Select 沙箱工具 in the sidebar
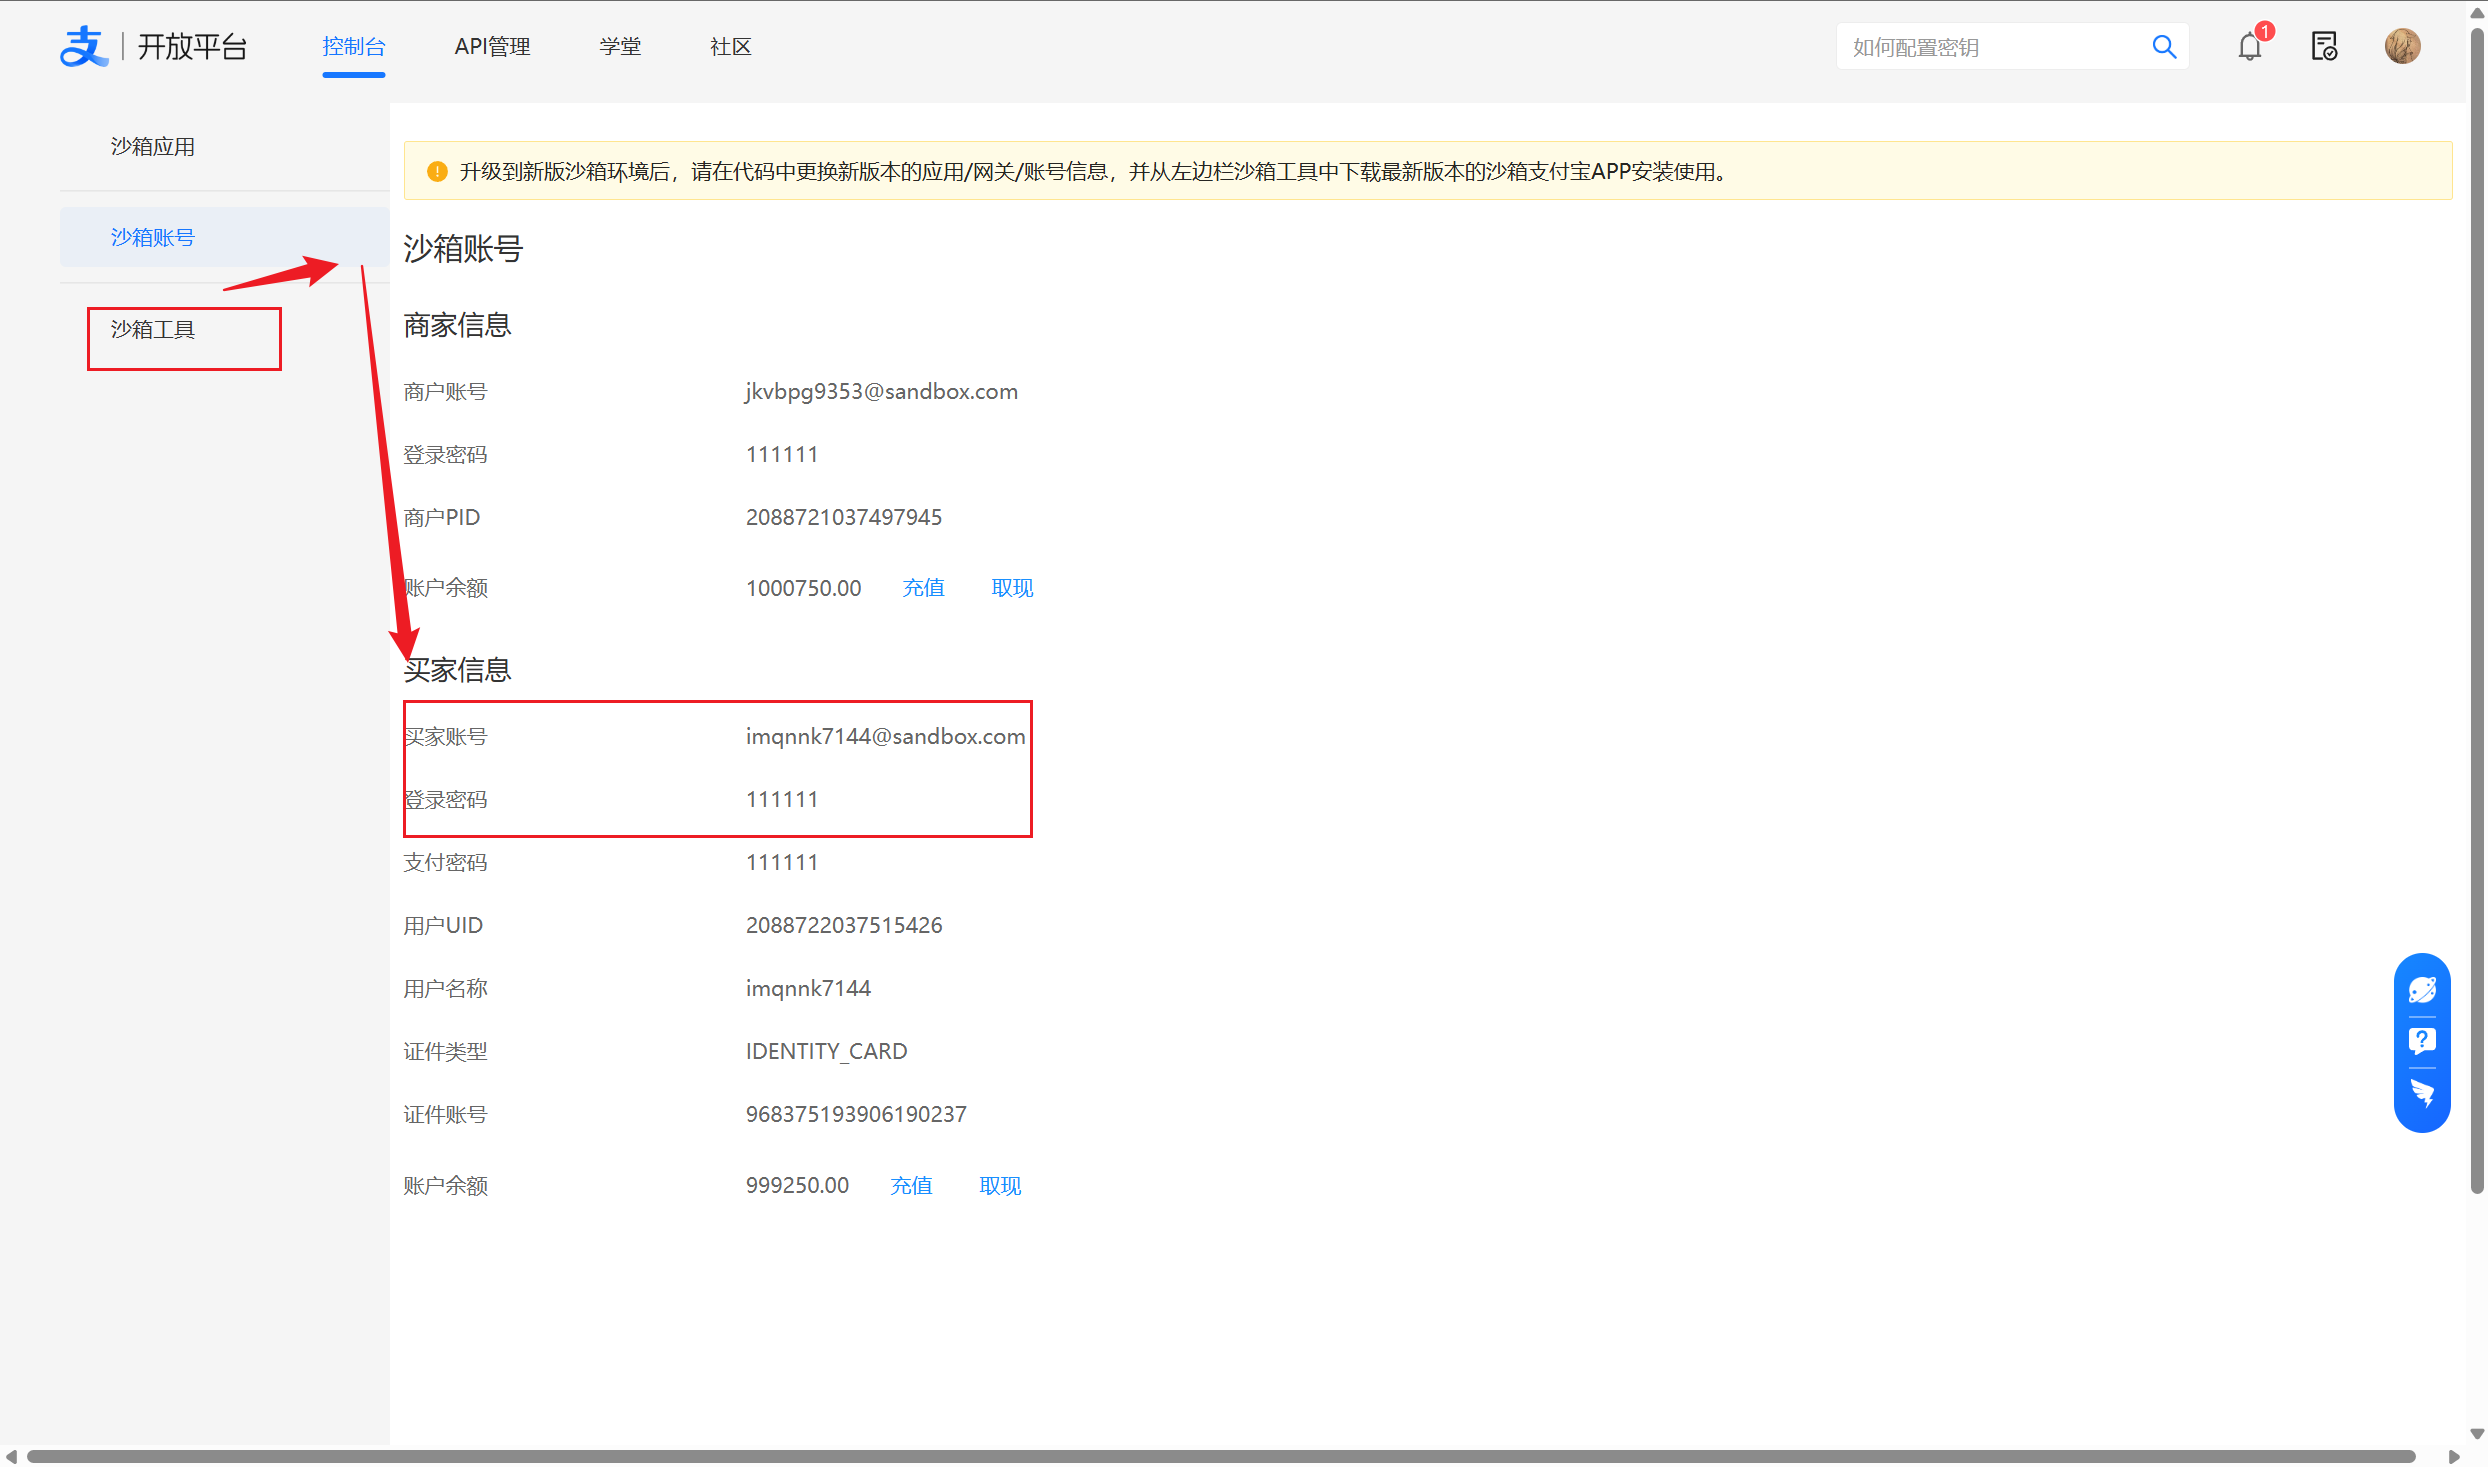The image size is (2488, 1467). 153,330
